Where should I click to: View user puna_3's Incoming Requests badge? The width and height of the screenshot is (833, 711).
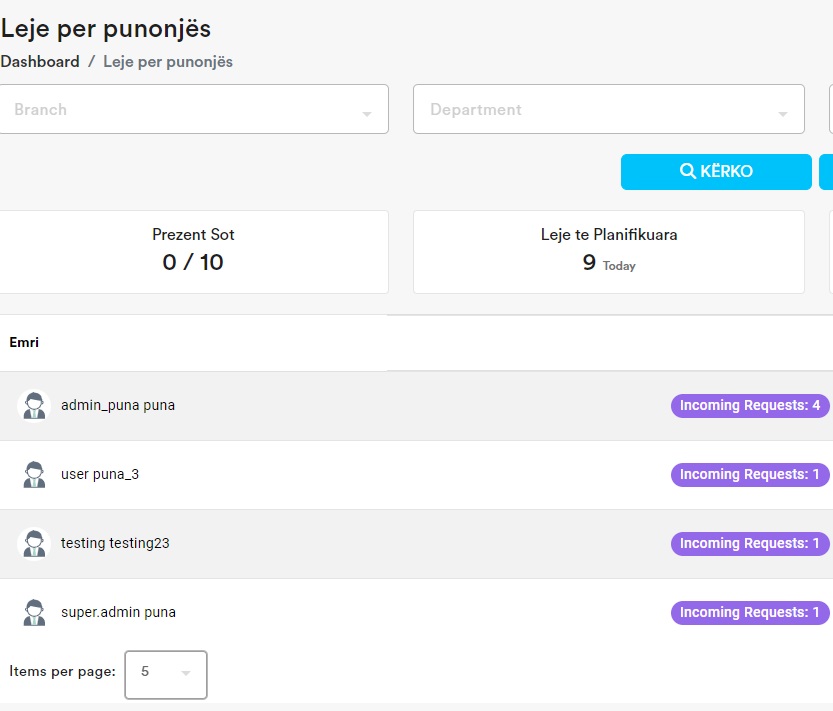[x=750, y=475]
